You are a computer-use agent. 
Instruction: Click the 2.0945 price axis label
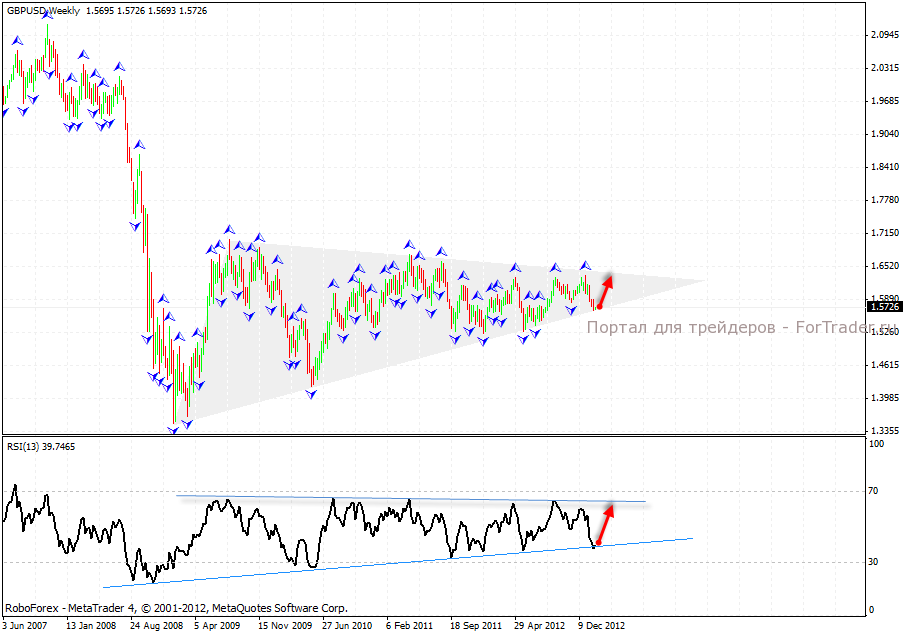(x=883, y=35)
